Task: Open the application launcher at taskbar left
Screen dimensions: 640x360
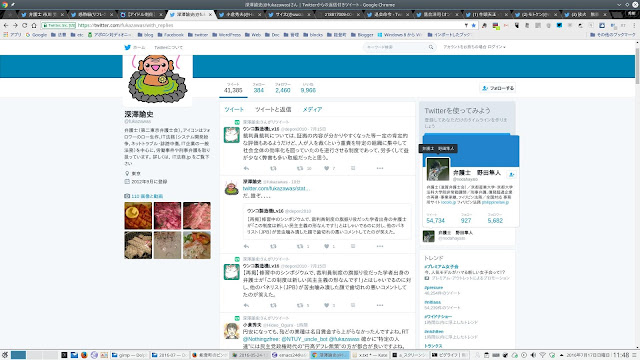Action: pos(4,355)
